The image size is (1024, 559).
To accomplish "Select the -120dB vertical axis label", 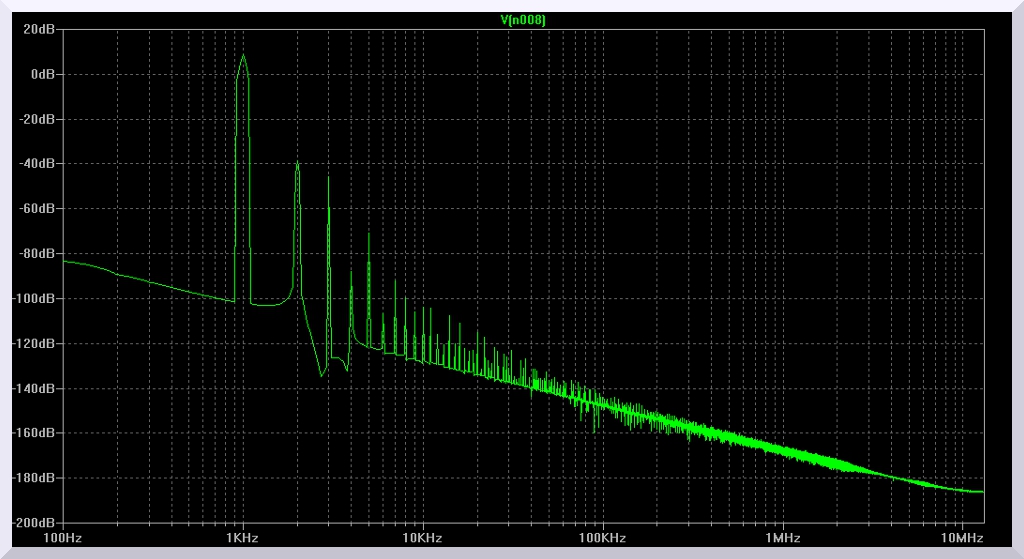I will click(x=35, y=344).
